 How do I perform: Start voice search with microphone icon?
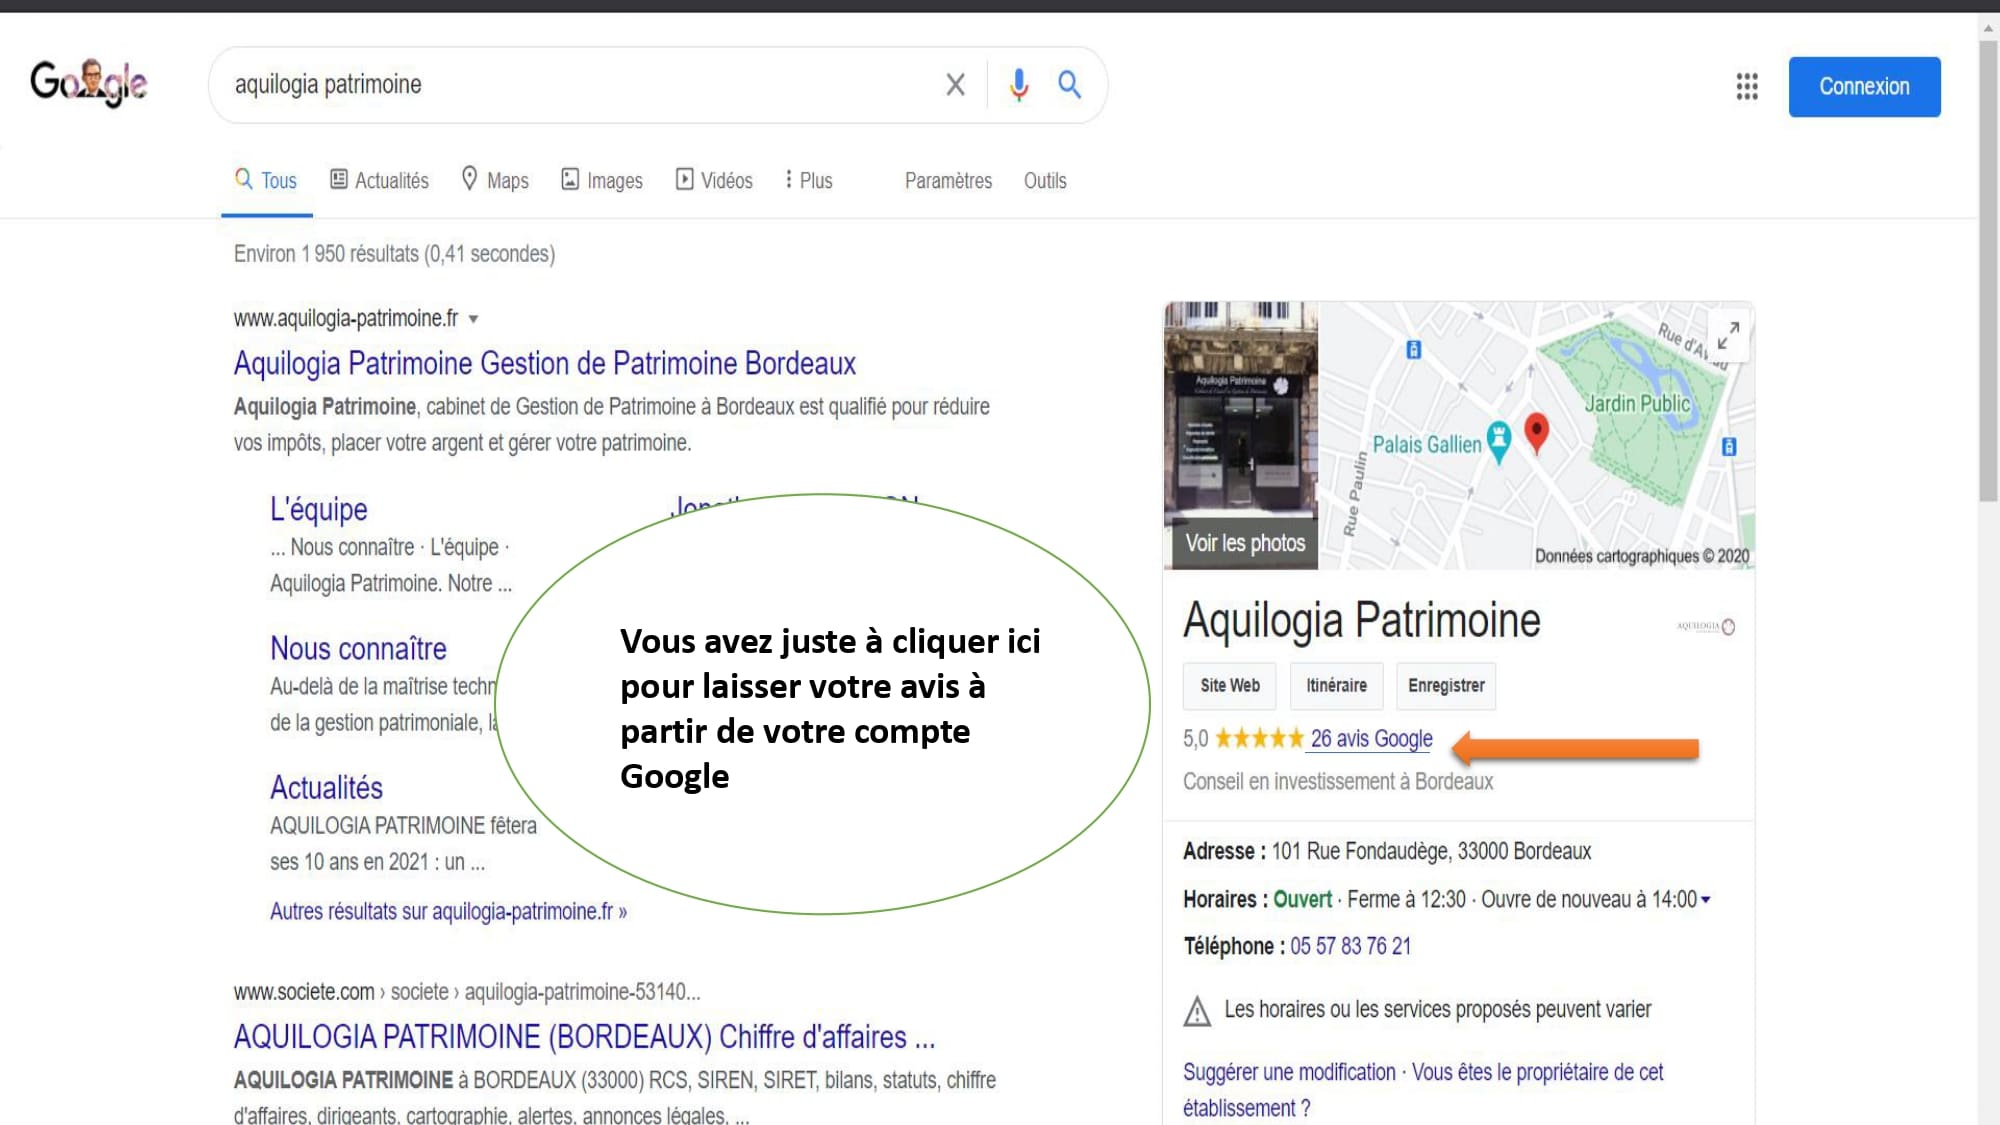tap(1018, 85)
